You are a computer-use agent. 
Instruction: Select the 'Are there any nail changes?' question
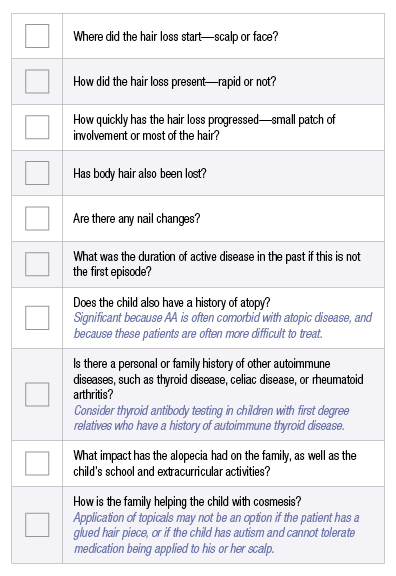(137, 219)
